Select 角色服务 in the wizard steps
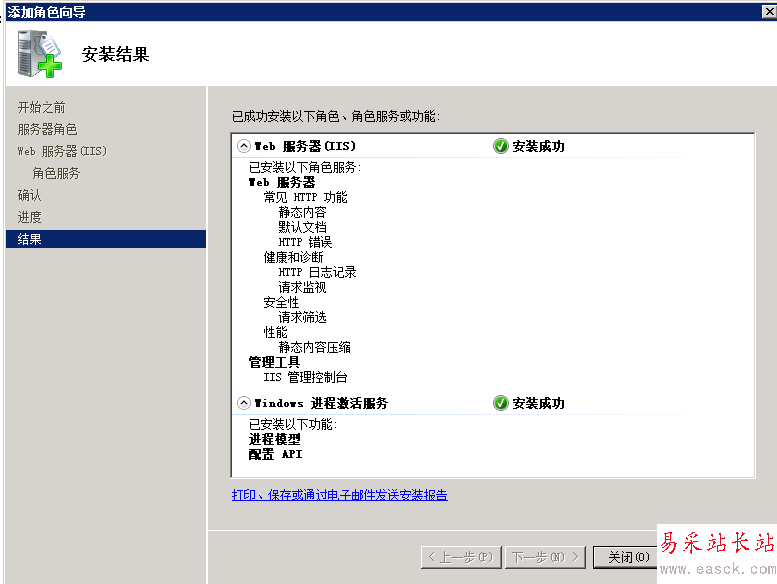Image resolution: width=777 pixels, height=584 pixels. [56, 173]
